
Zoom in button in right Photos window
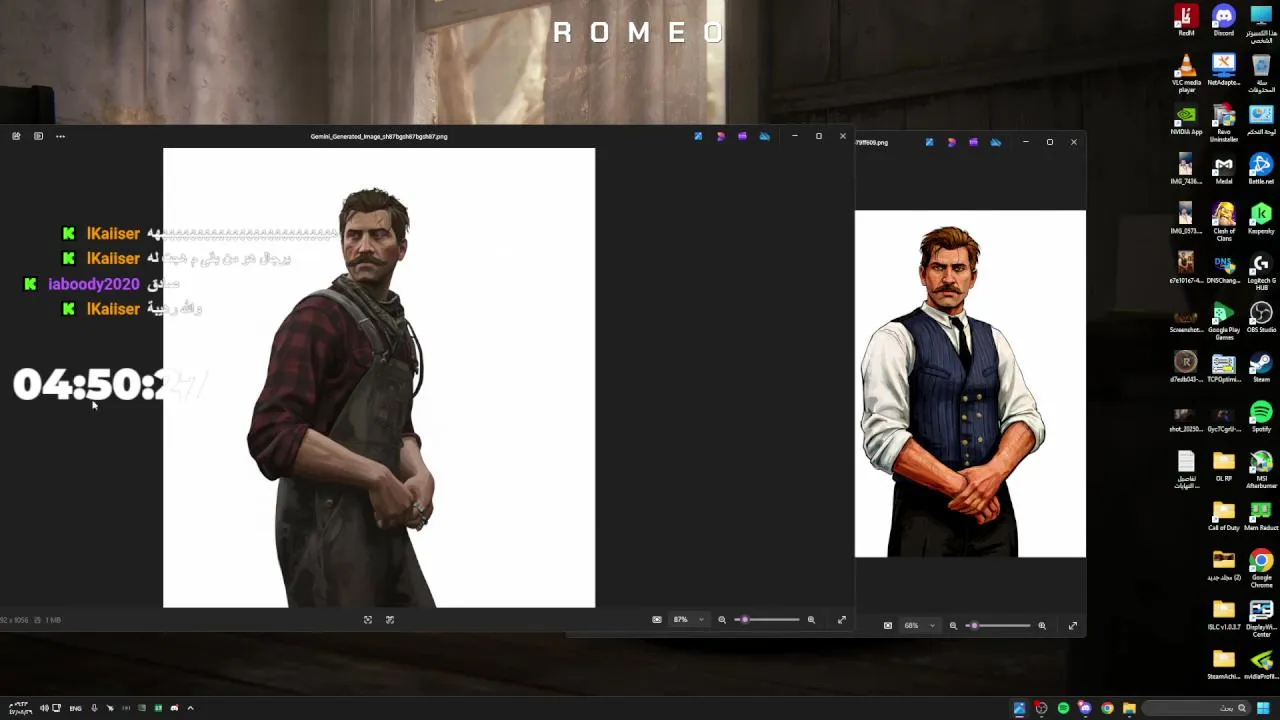pyautogui.click(x=1042, y=626)
